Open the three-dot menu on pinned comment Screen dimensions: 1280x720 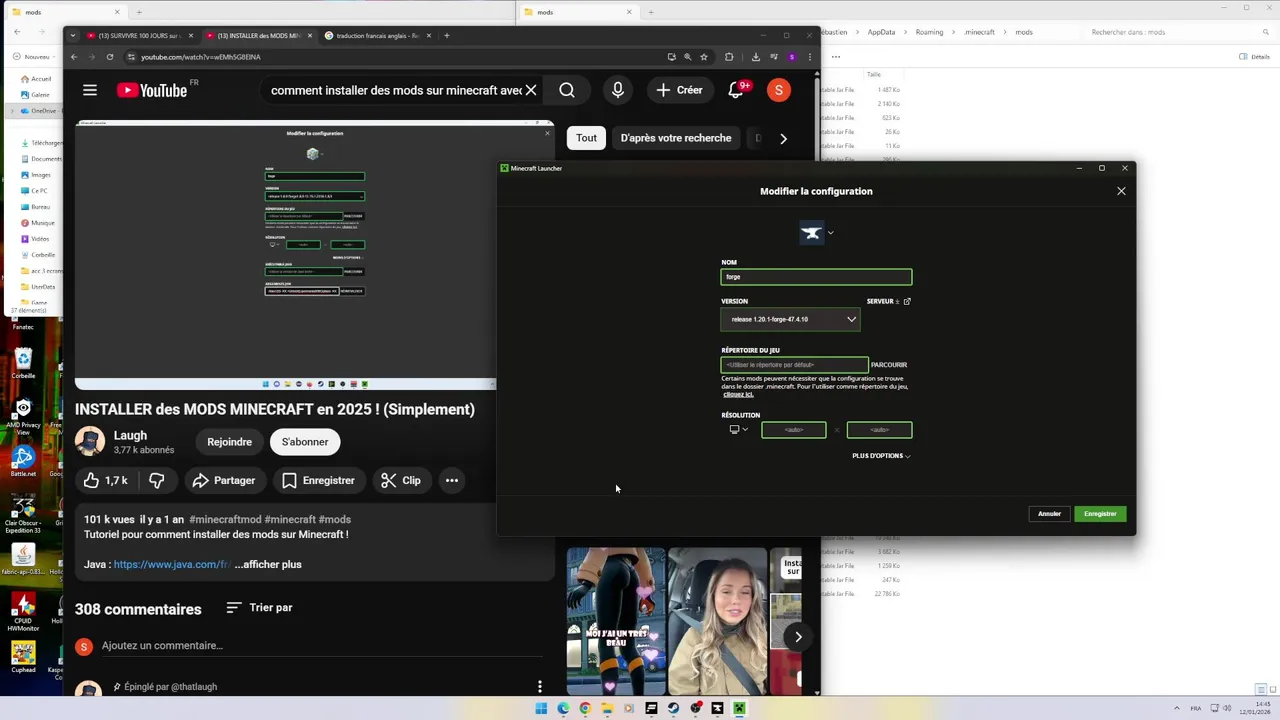click(x=540, y=686)
